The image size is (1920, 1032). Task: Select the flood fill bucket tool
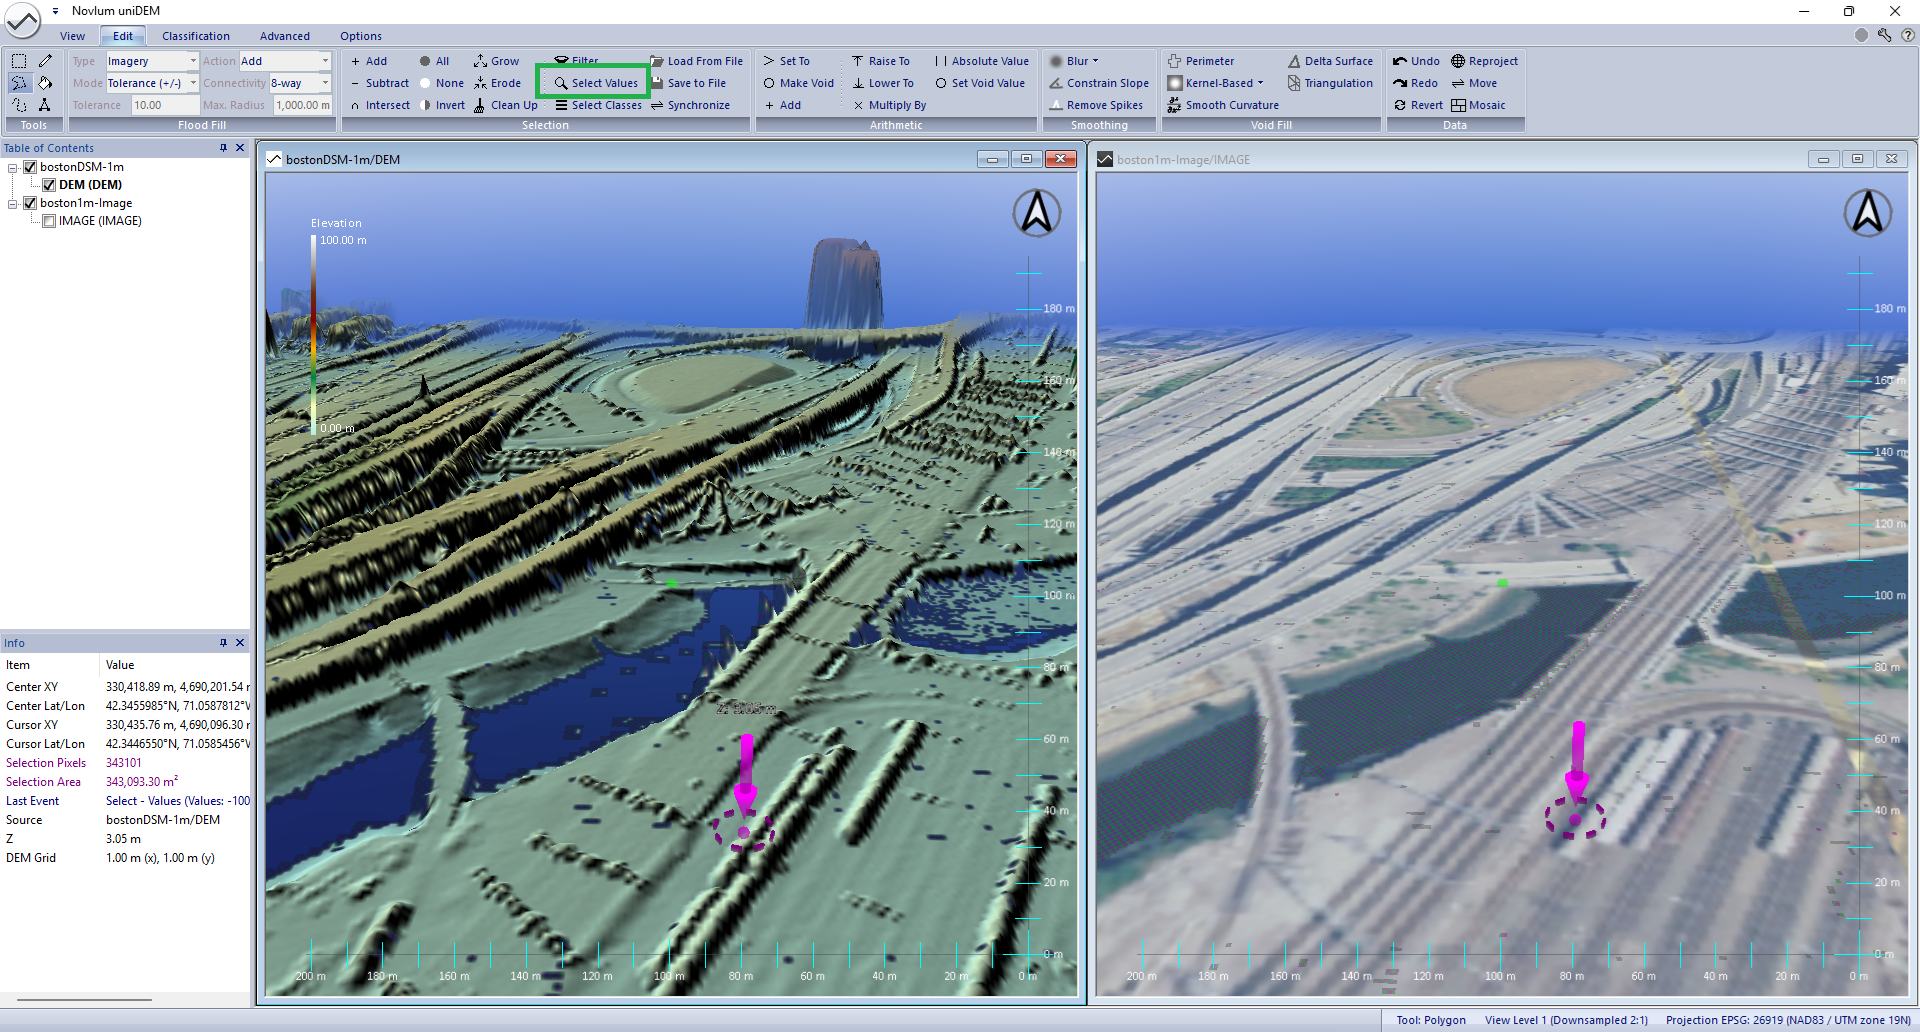point(45,83)
